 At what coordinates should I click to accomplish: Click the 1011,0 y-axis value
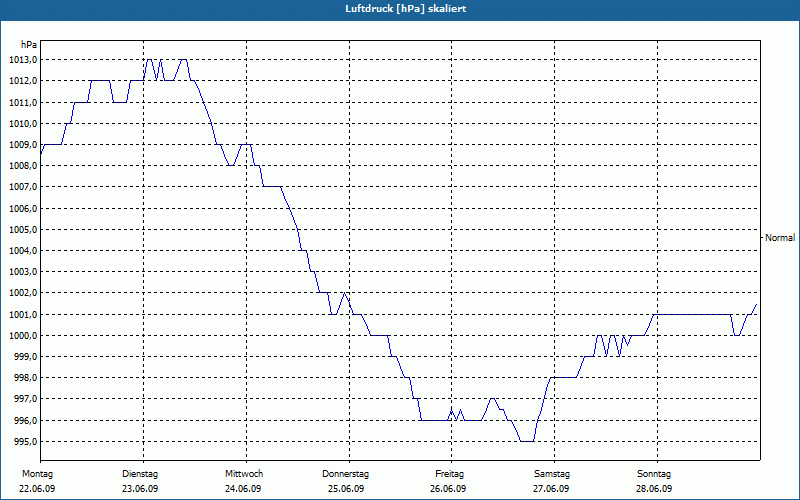pos(23,103)
